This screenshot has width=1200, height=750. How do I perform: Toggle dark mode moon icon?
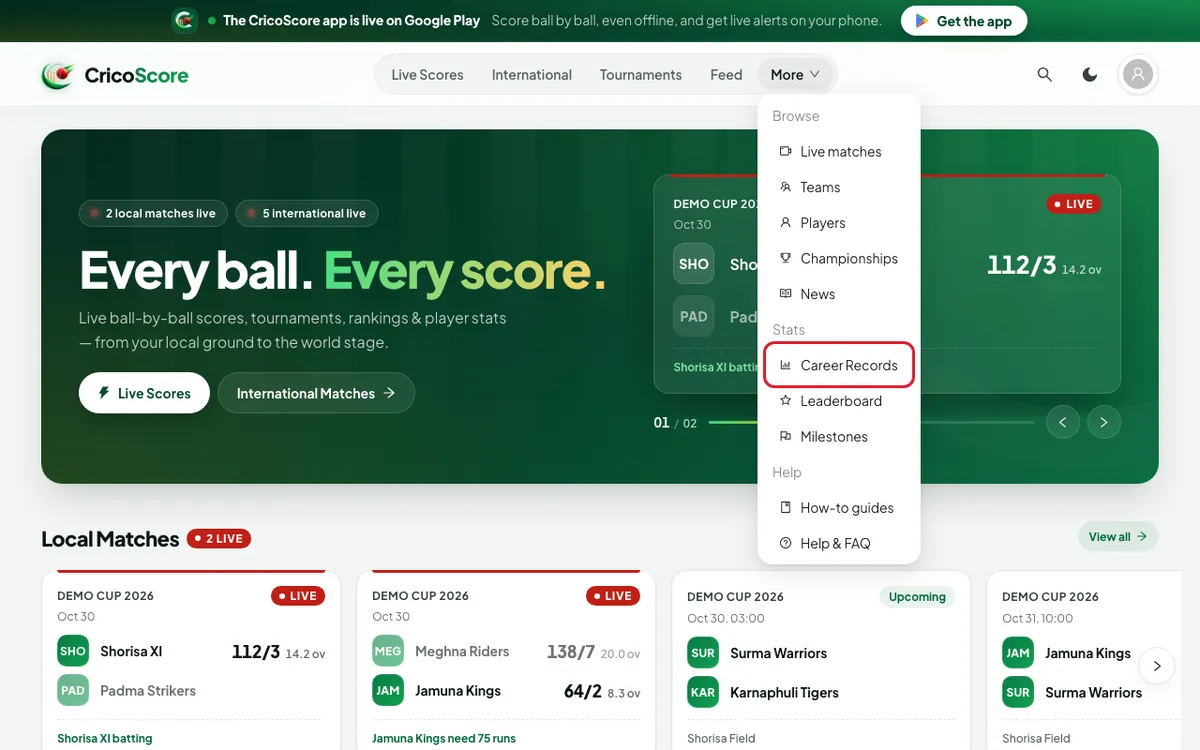1090,75
